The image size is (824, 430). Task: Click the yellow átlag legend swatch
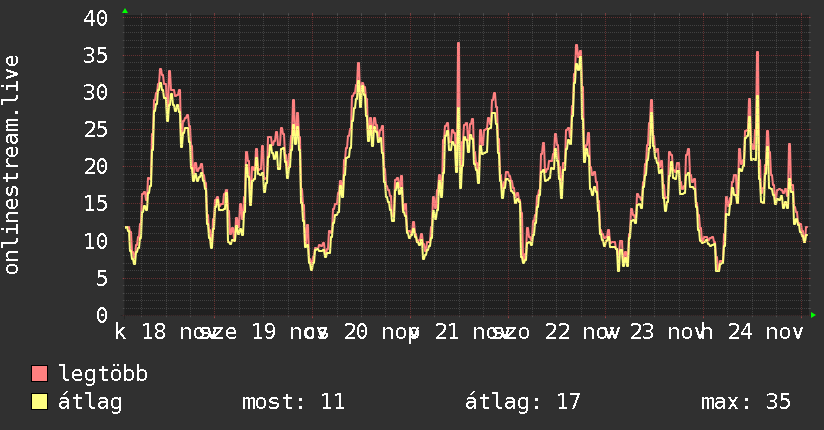(39, 402)
